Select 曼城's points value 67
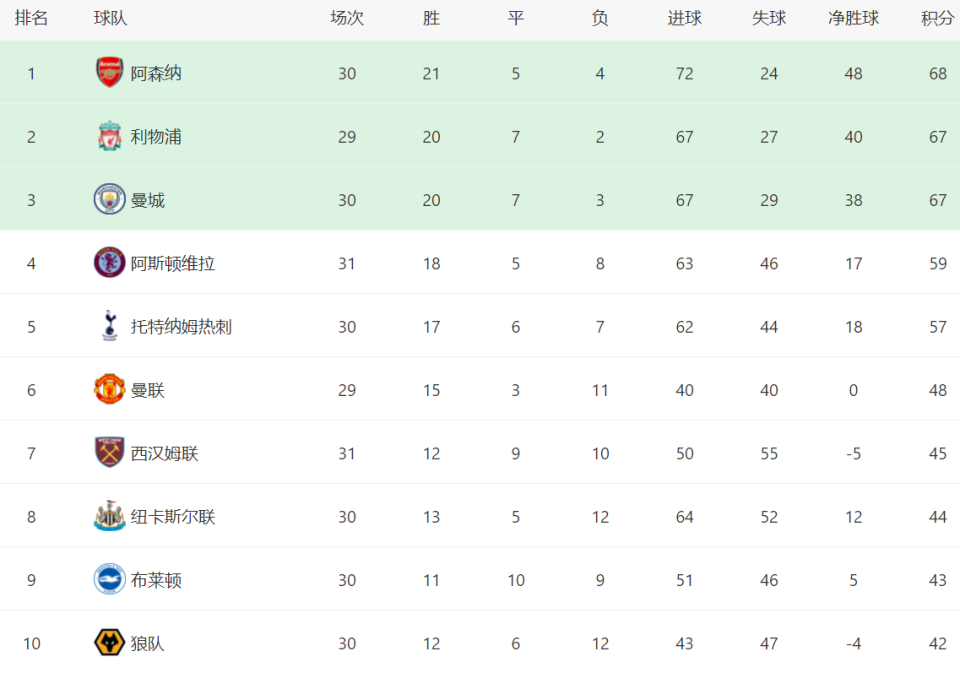Screen dimensions: 960x673 (x=938, y=200)
